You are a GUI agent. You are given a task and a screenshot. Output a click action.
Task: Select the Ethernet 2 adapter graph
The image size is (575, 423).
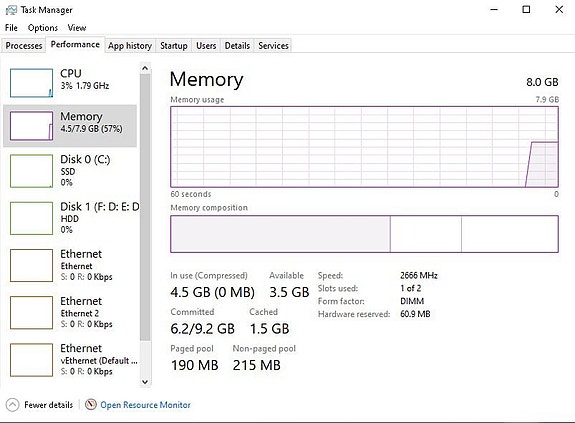point(31,313)
